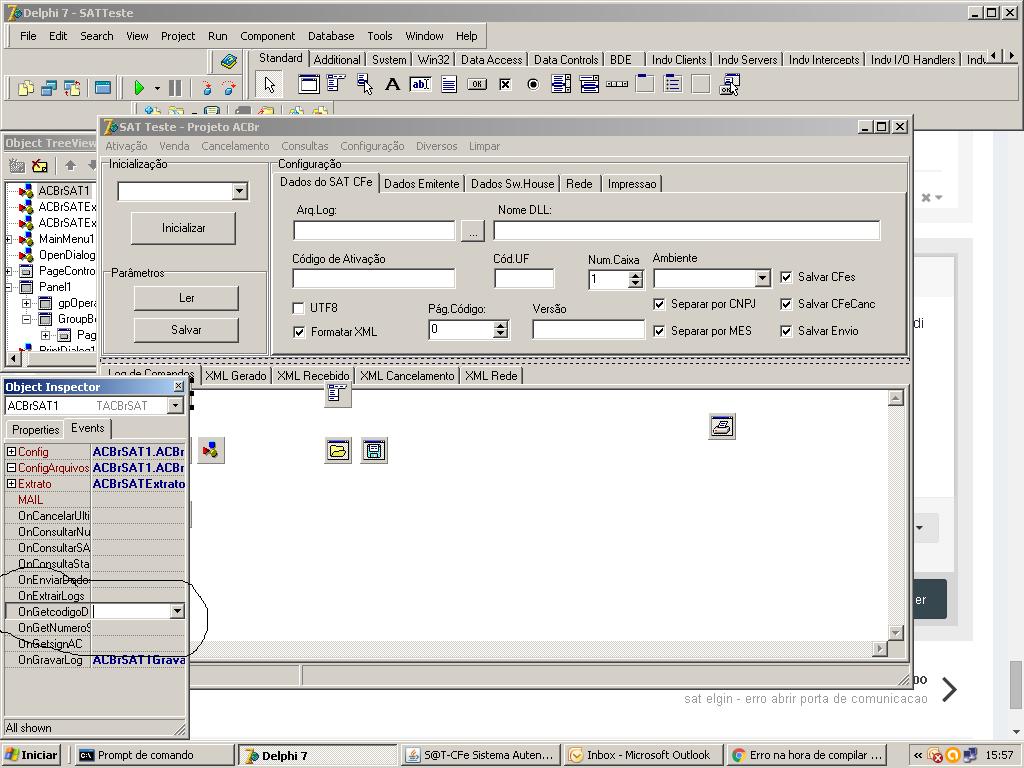This screenshot has width=1024, height=768.
Task: Select the ComboBox component in palette
Action: pos(589,84)
